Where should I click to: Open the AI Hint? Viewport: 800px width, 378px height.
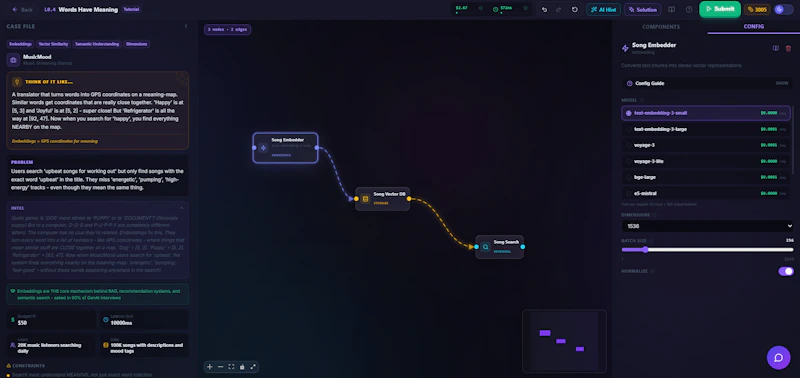(603, 10)
